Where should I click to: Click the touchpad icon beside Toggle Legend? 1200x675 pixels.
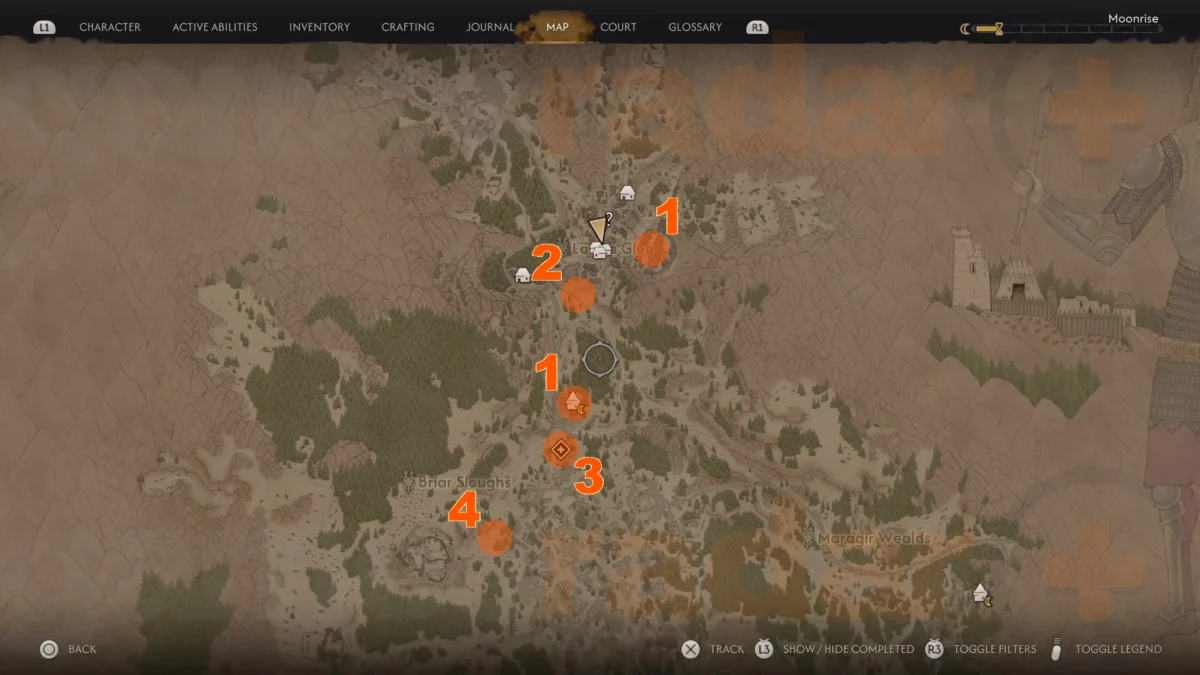(1055, 648)
